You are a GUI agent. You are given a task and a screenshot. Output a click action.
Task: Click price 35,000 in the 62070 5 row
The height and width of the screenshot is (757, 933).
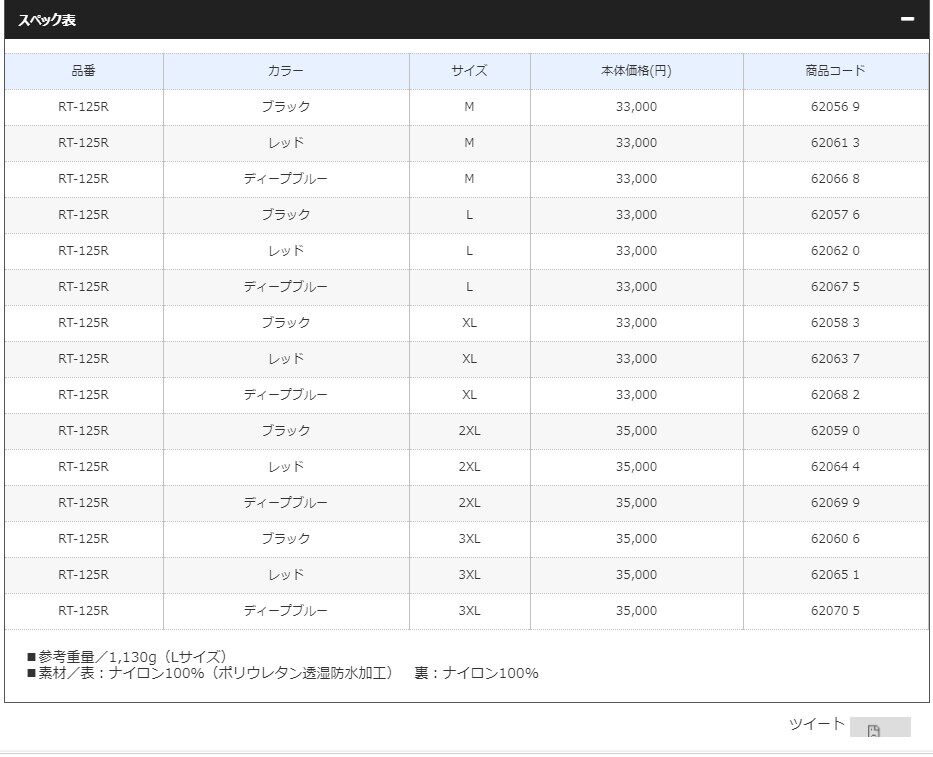tap(637, 611)
